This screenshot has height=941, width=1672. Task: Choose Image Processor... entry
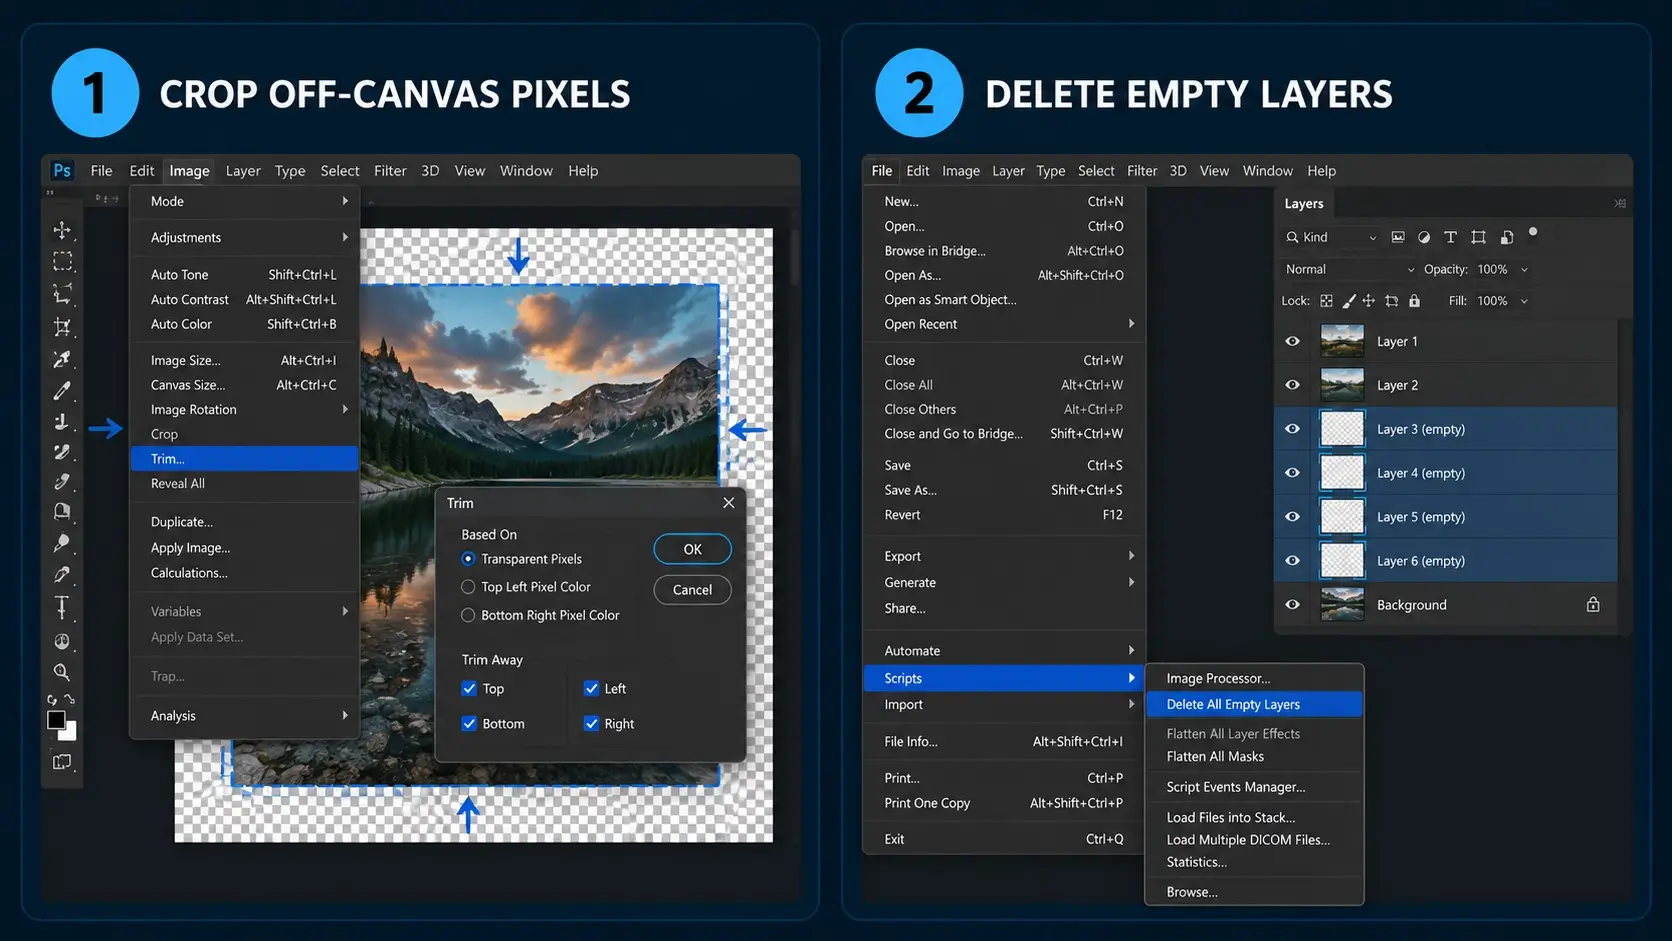click(1254, 678)
